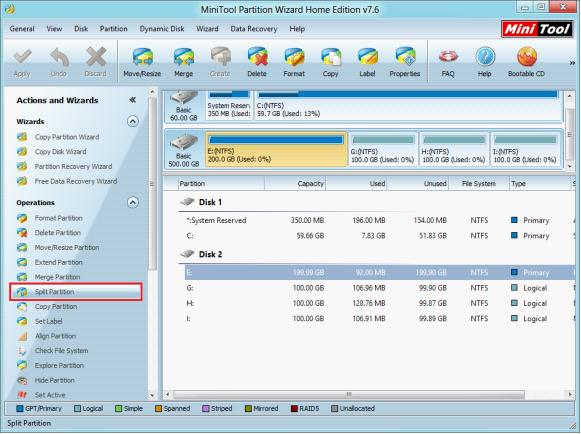Sort by the Unused column header
Screen dimensions: 581x434
[418, 184]
